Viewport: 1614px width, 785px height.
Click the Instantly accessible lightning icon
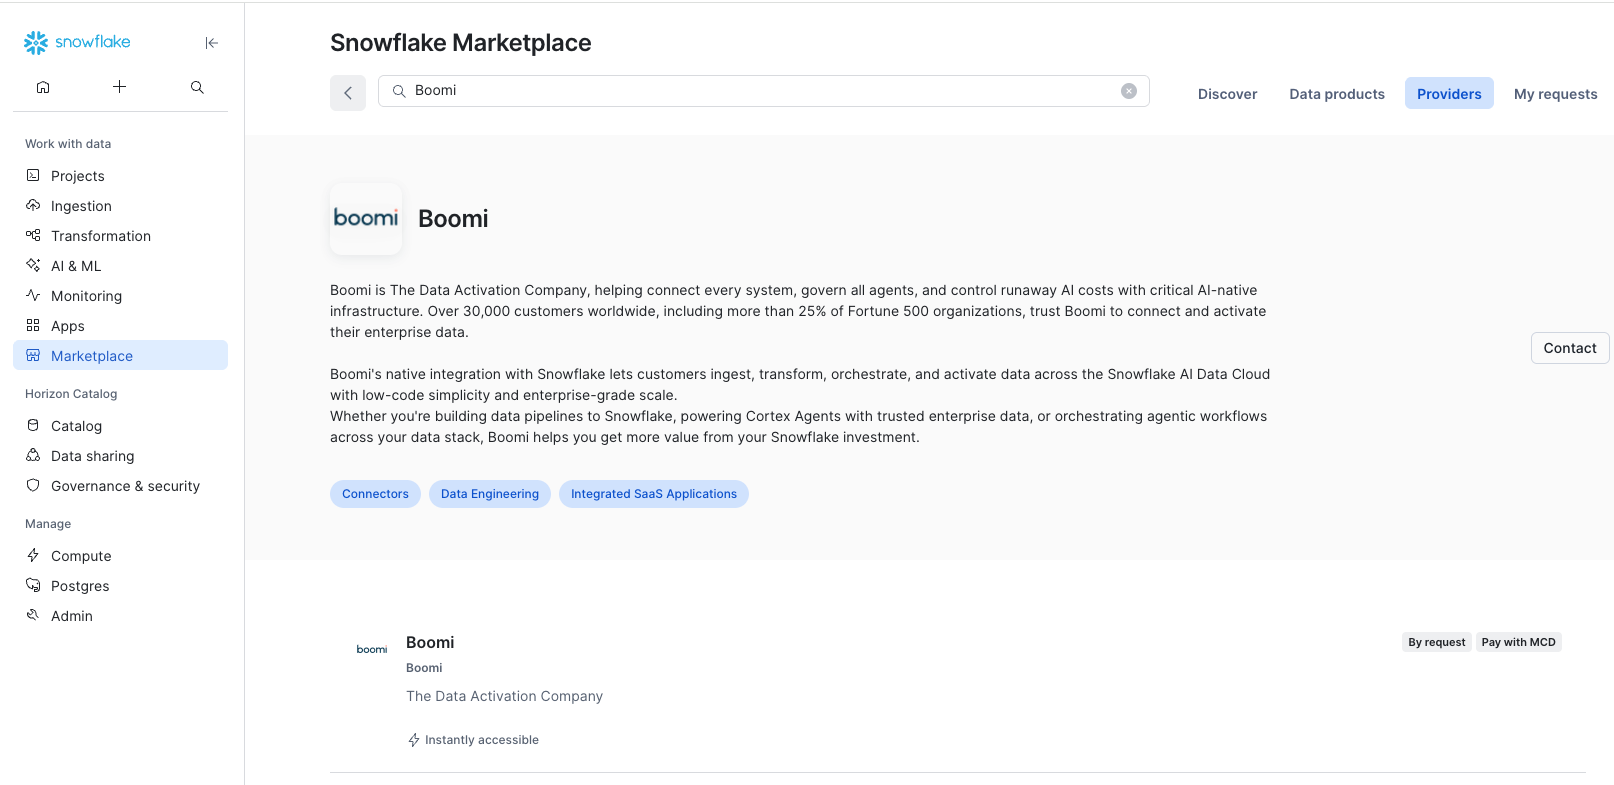(414, 740)
